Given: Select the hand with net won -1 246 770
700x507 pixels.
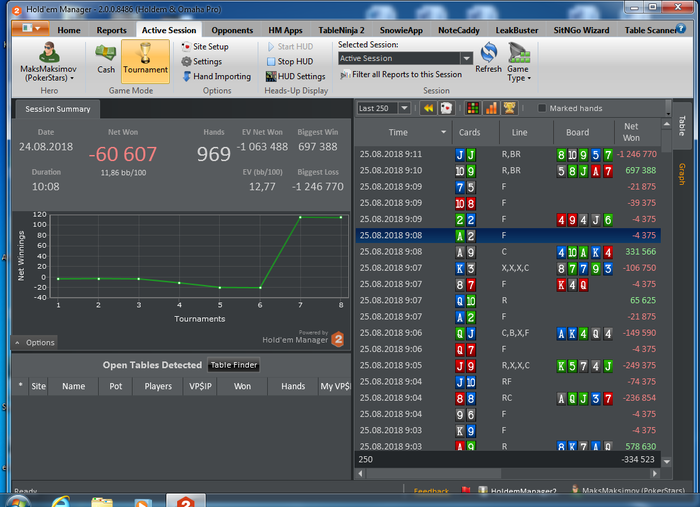Looking at the screenshot, I should (508, 154).
